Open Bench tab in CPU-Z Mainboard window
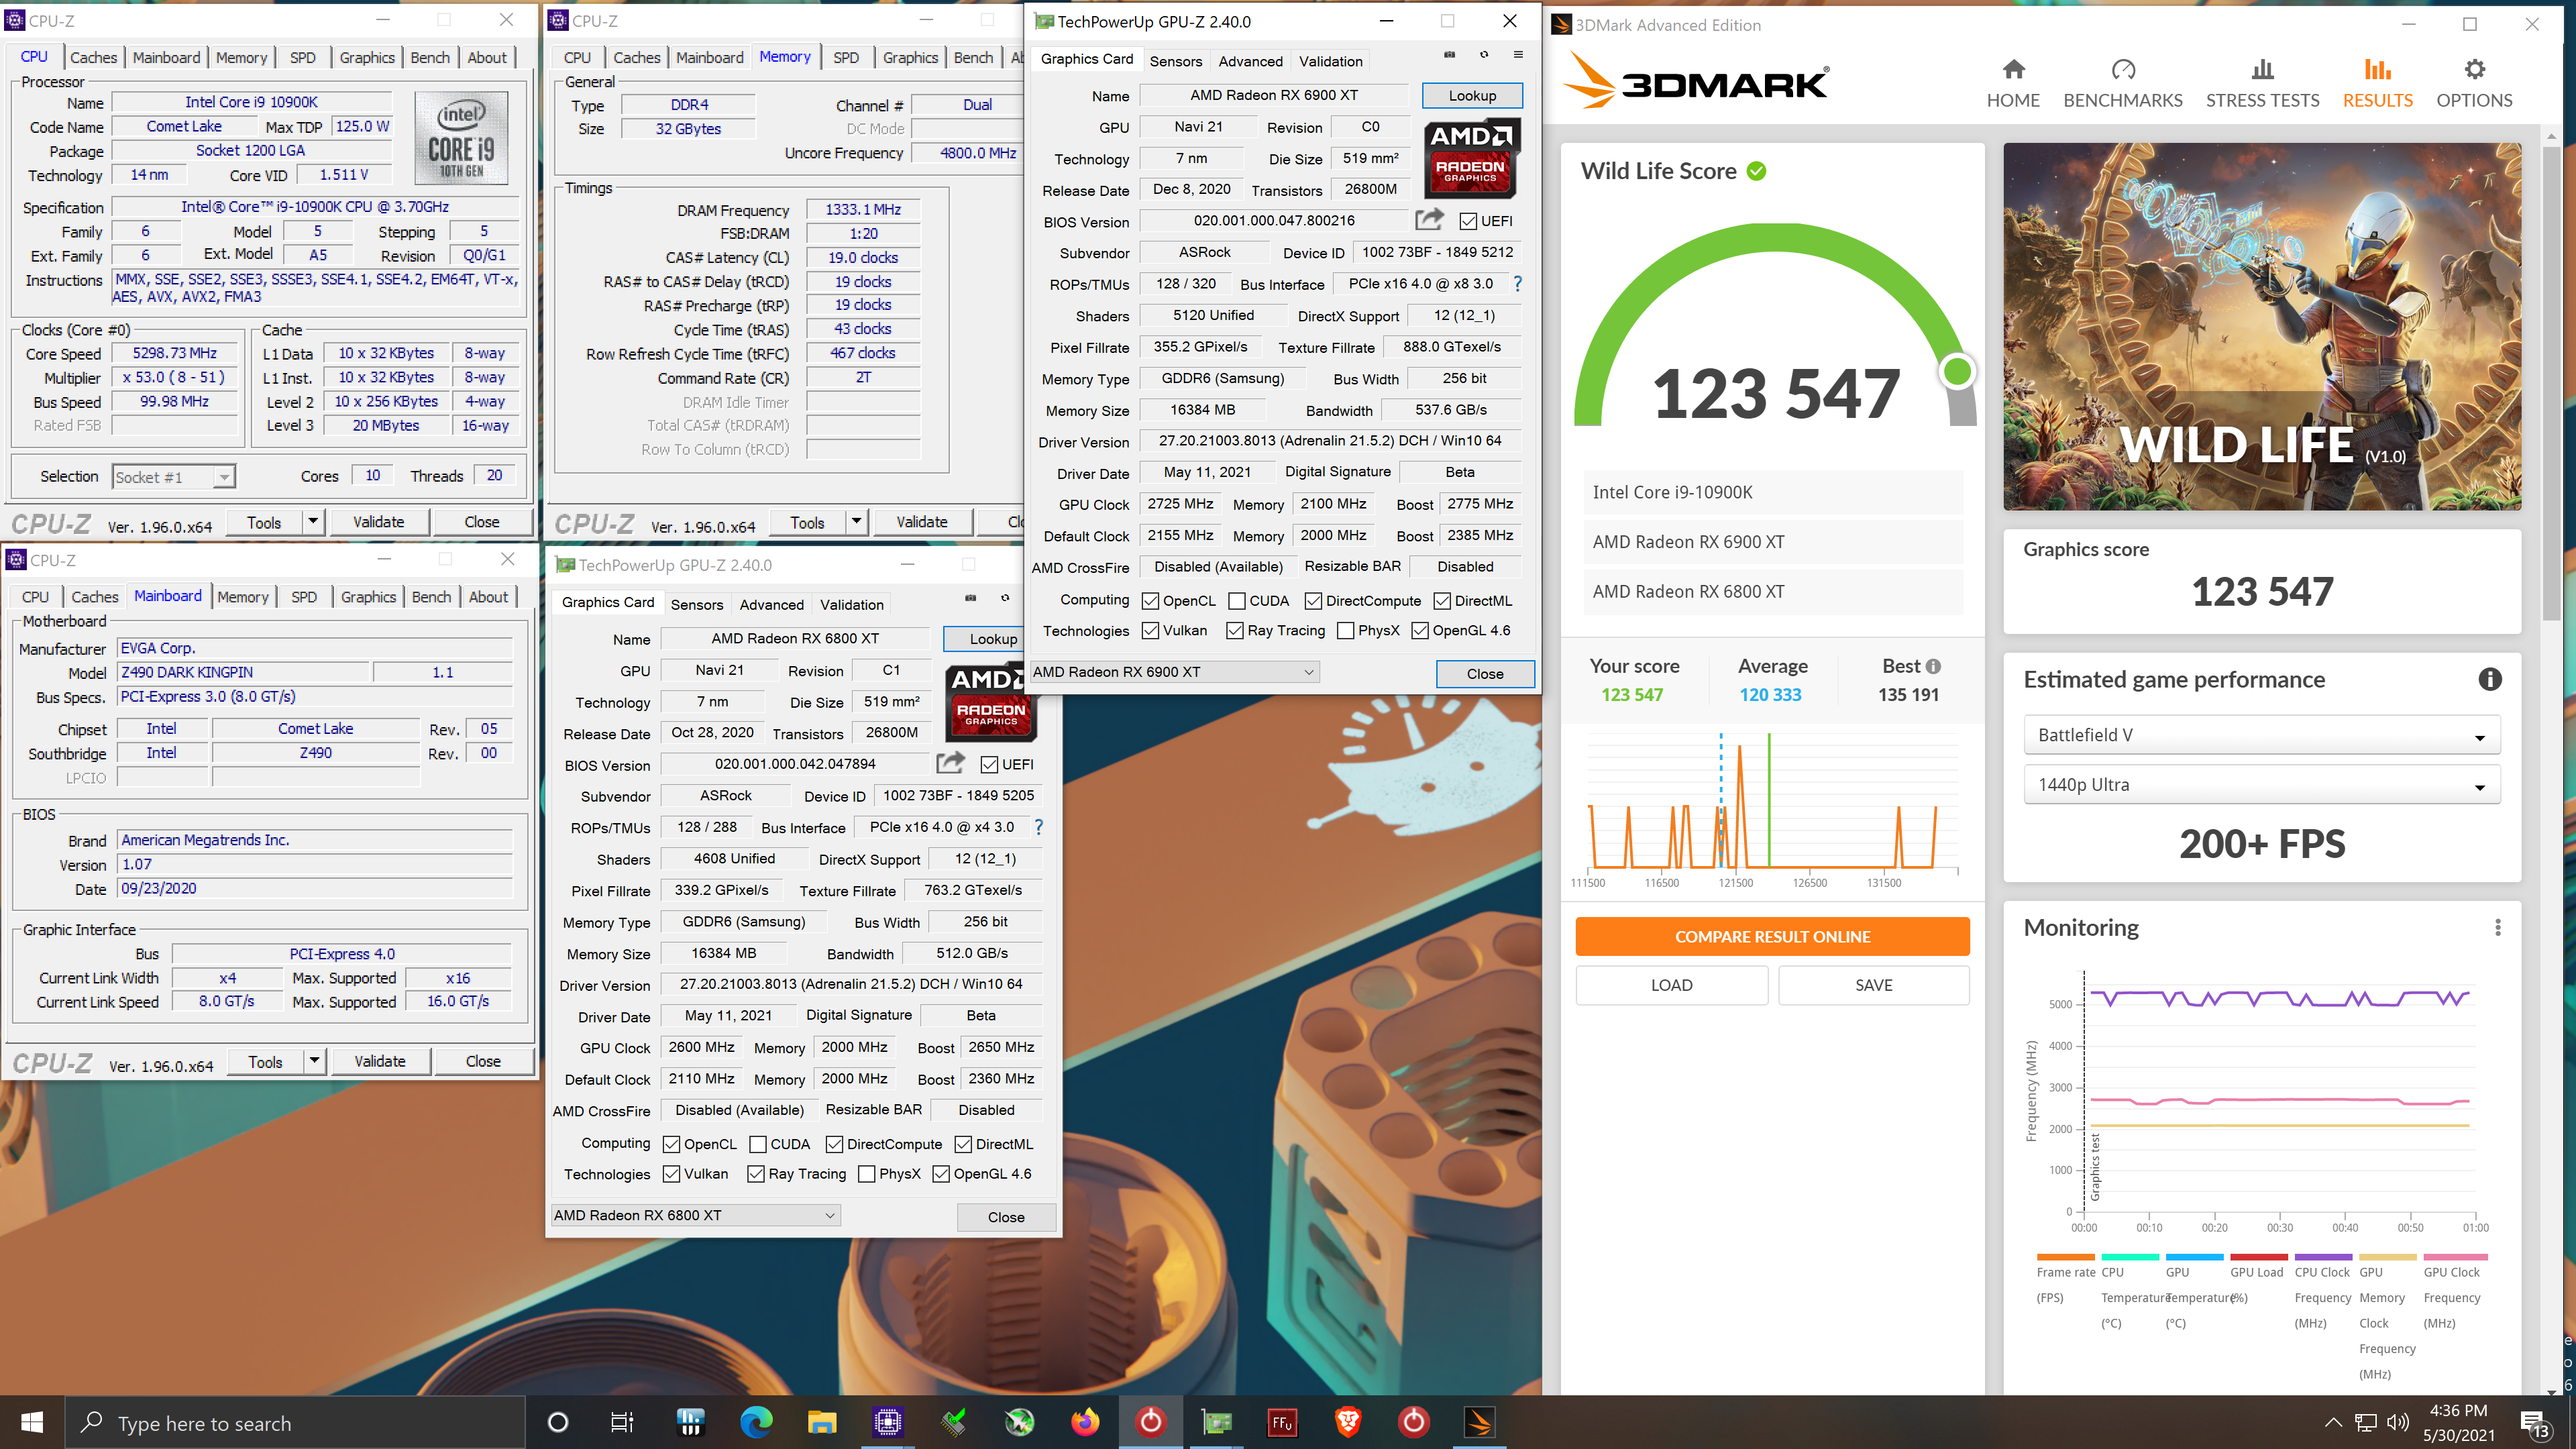 coord(431,597)
